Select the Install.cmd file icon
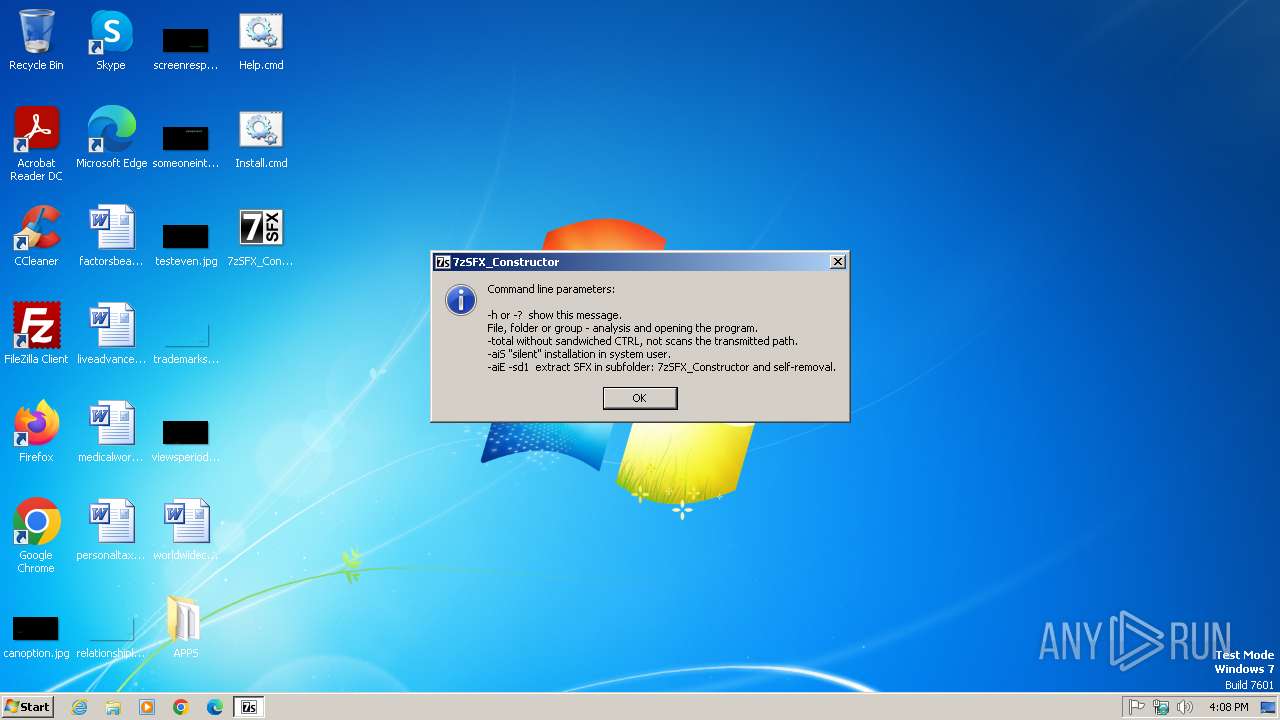1280x720 pixels. click(261, 139)
